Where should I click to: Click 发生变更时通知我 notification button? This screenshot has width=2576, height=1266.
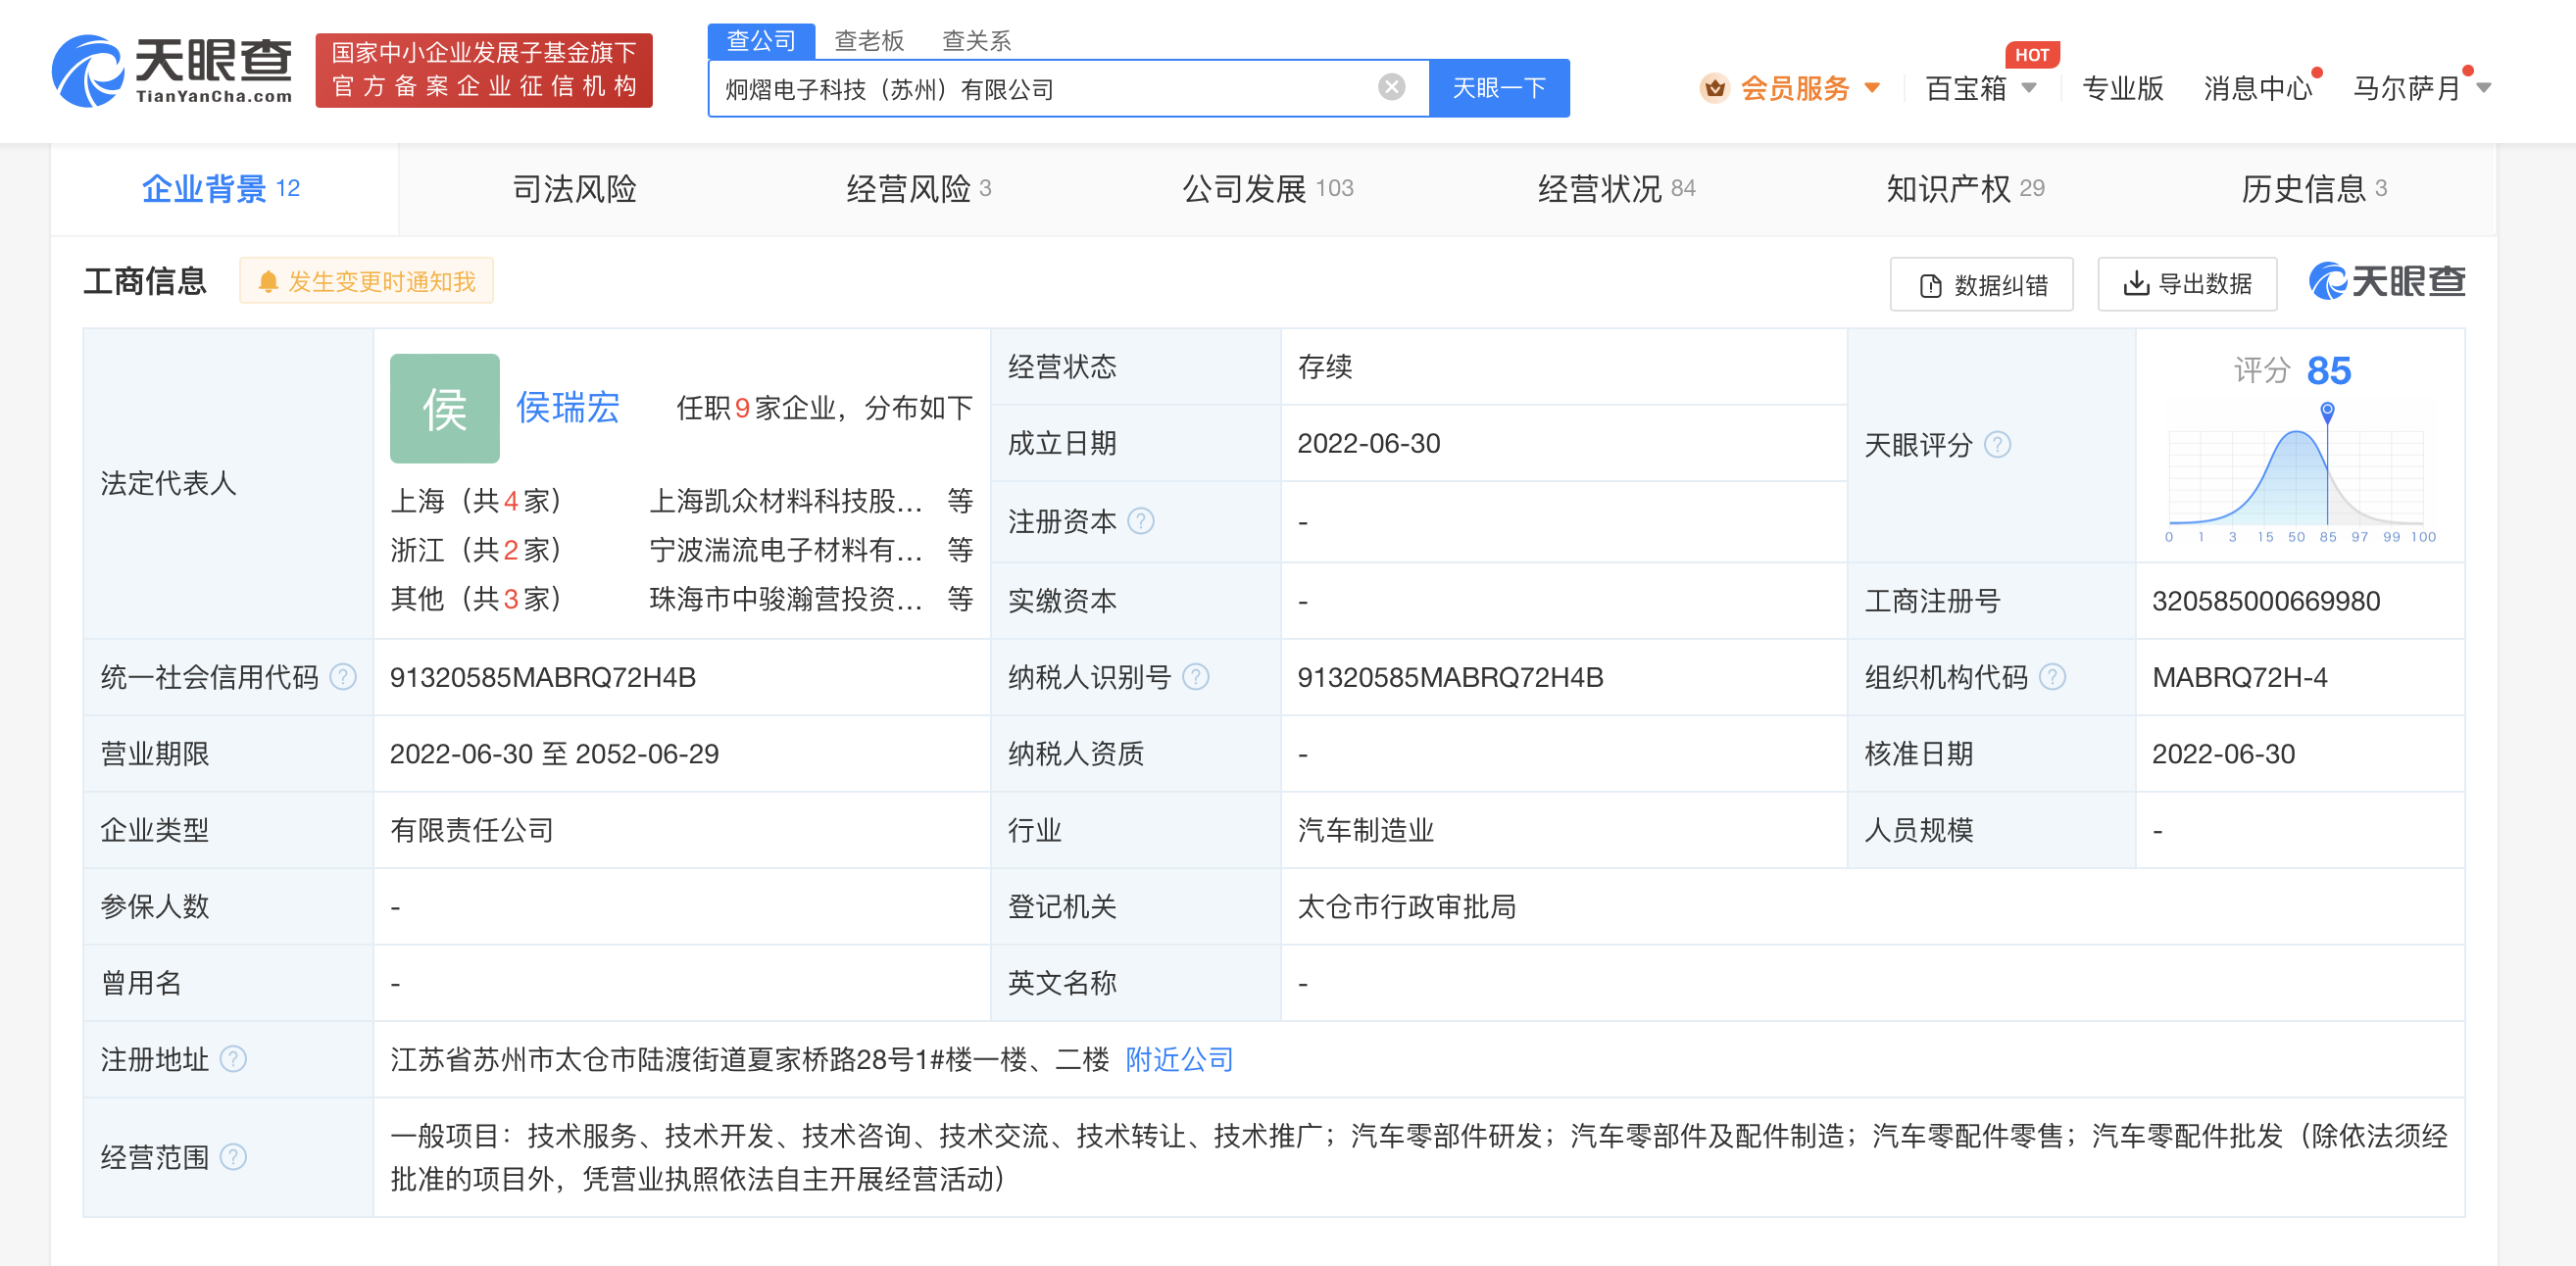pos(367,282)
